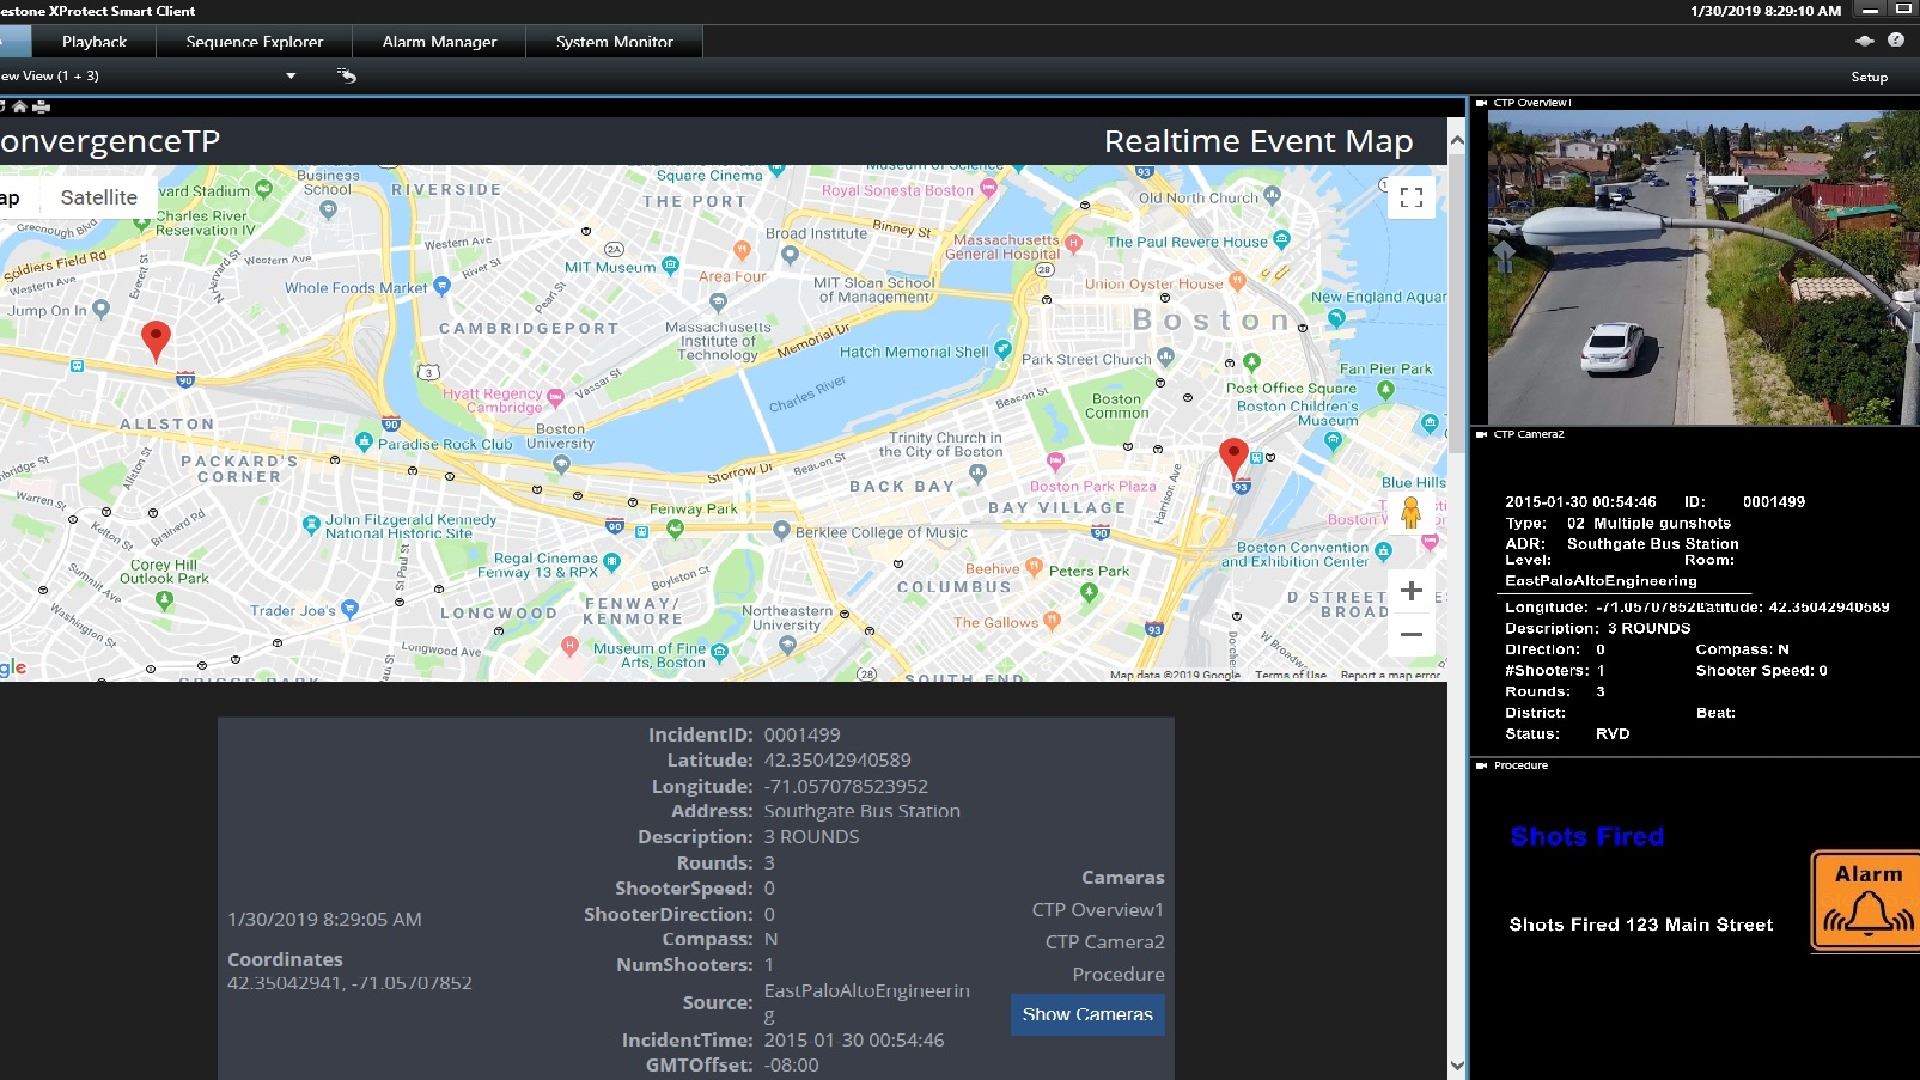Open the Alarm Manager tab
1920x1080 pixels.
tap(439, 42)
